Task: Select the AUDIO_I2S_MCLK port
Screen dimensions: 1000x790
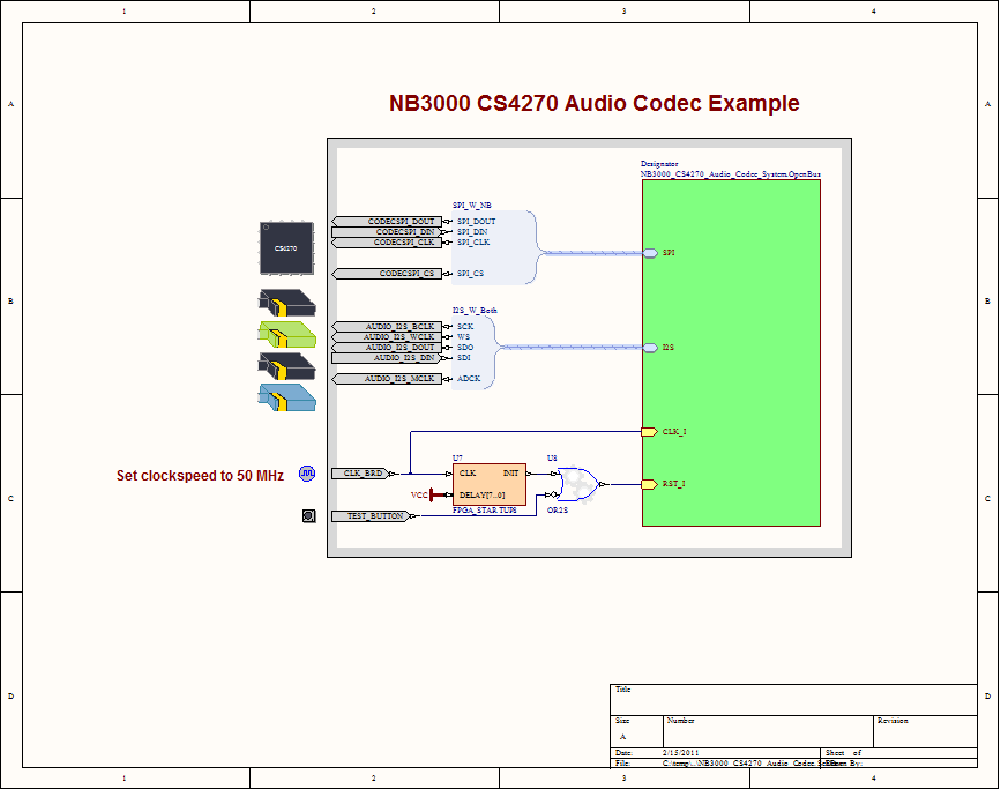Action: click(x=387, y=379)
